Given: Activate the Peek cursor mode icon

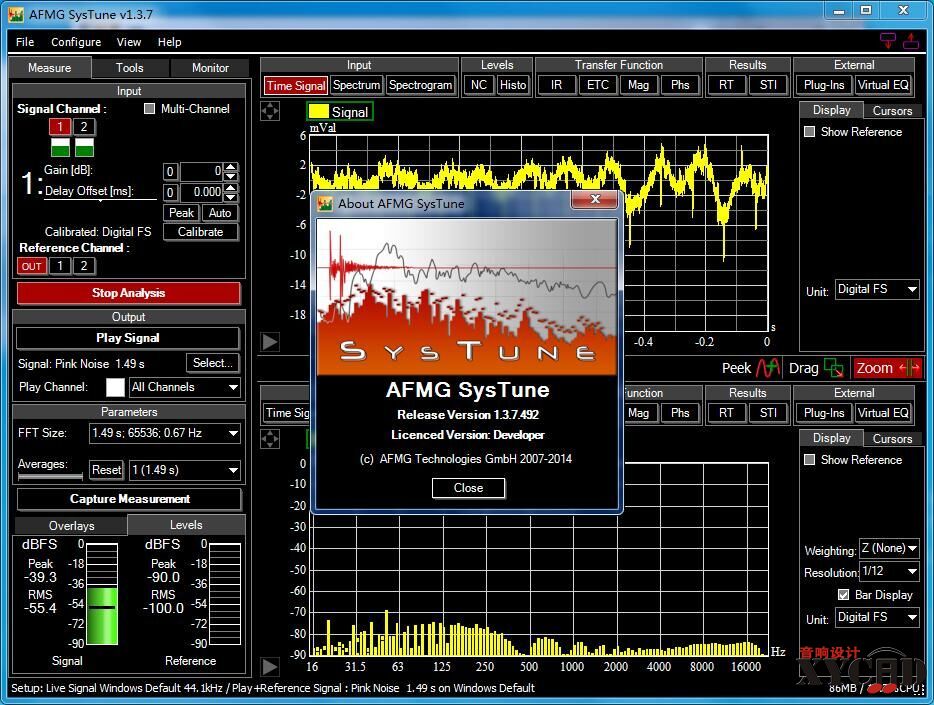Looking at the screenshot, I should pos(768,368).
